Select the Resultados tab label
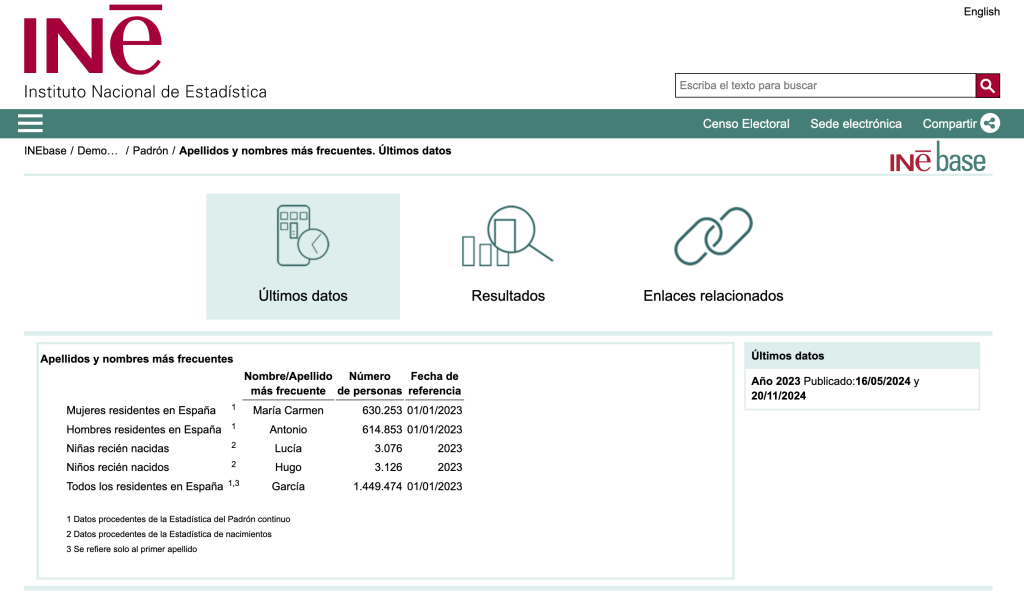The height and width of the screenshot is (597, 1024). point(508,296)
